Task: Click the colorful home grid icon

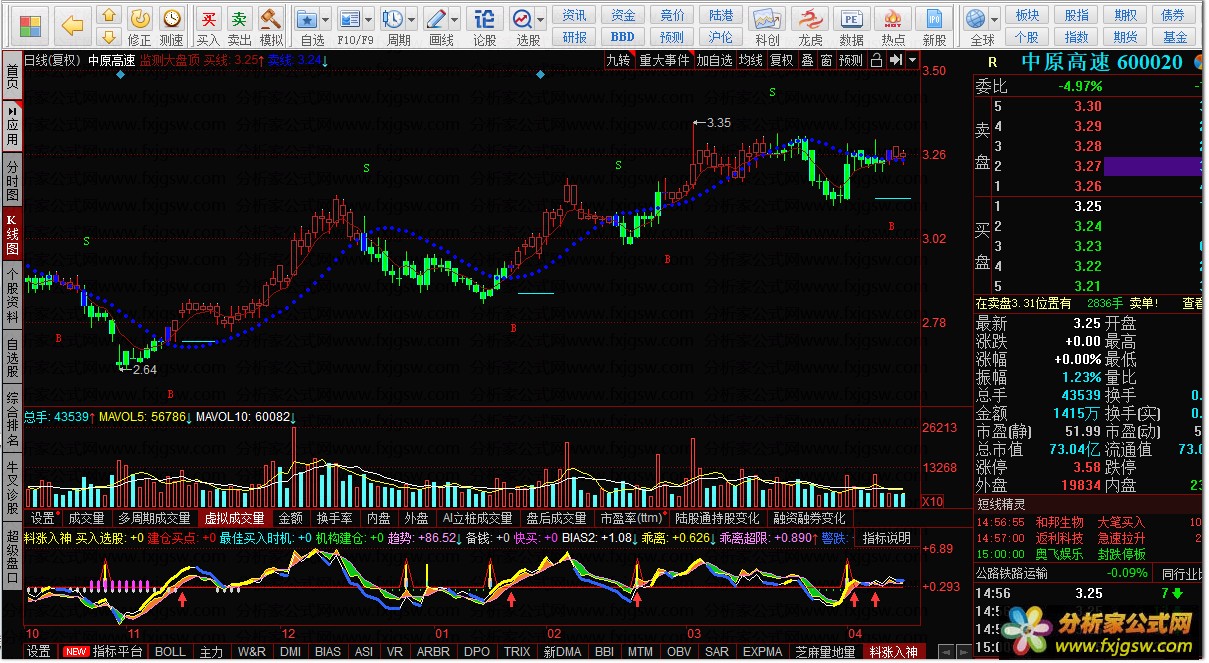Action: (x=32, y=24)
